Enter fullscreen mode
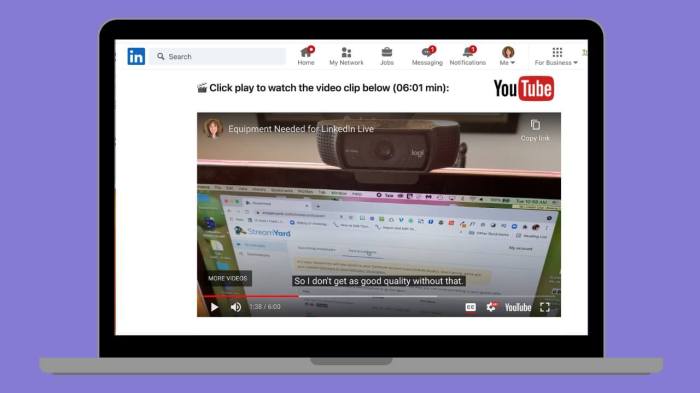 tap(545, 307)
